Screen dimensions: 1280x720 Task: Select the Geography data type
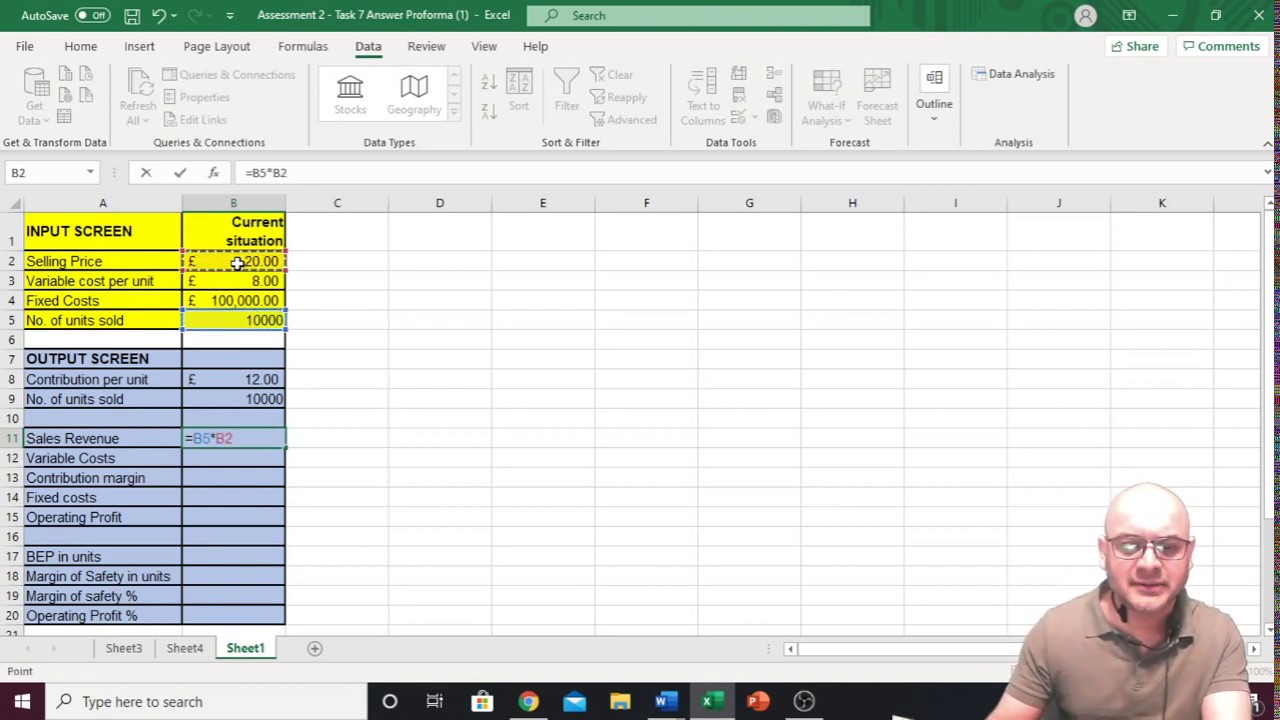pyautogui.click(x=414, y=95)
